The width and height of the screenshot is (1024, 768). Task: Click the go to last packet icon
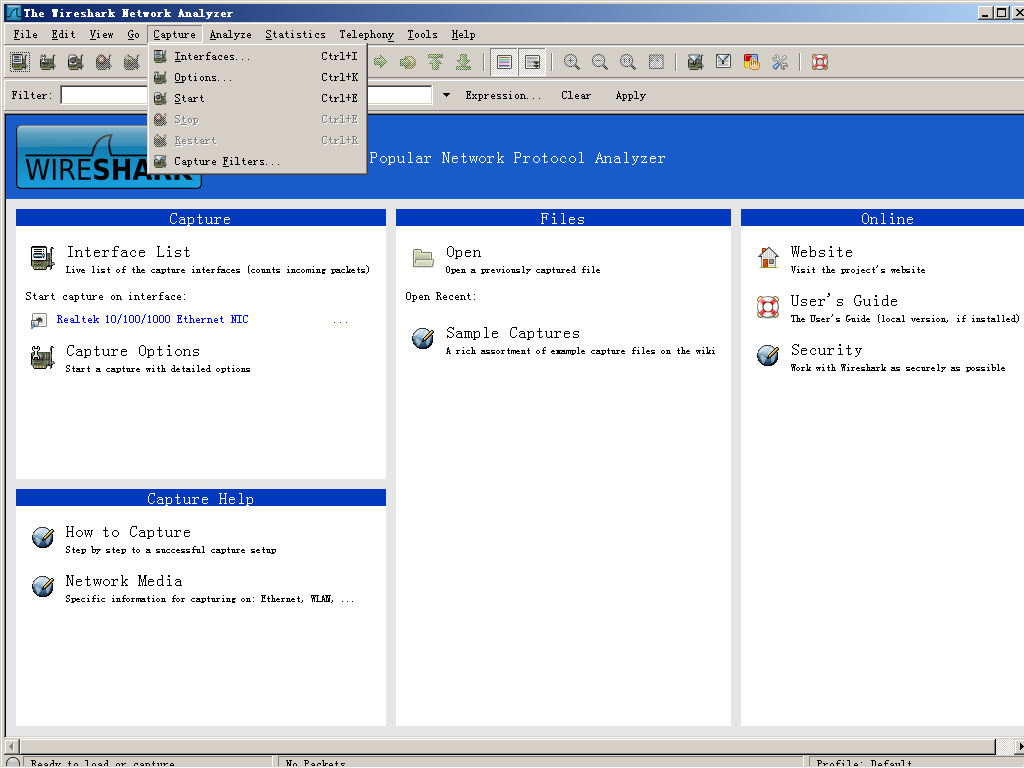(x=464, y=62)
